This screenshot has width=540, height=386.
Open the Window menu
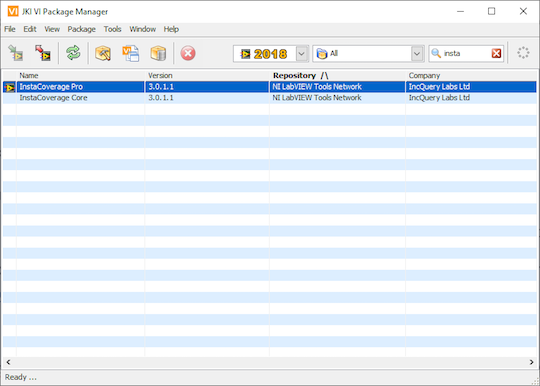[x=143, y=29]
